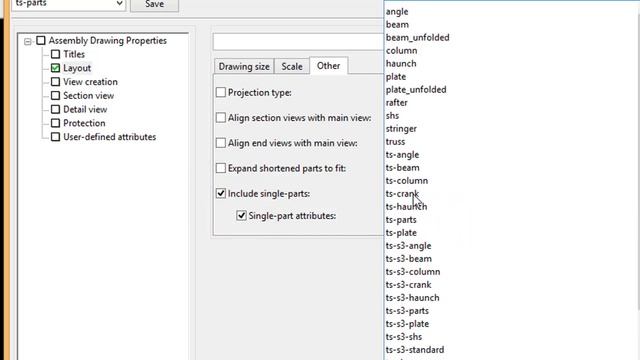Choose ts-angle from the list
The width and height of the screenshot is (640, 360).
click(x=402, y=155)
